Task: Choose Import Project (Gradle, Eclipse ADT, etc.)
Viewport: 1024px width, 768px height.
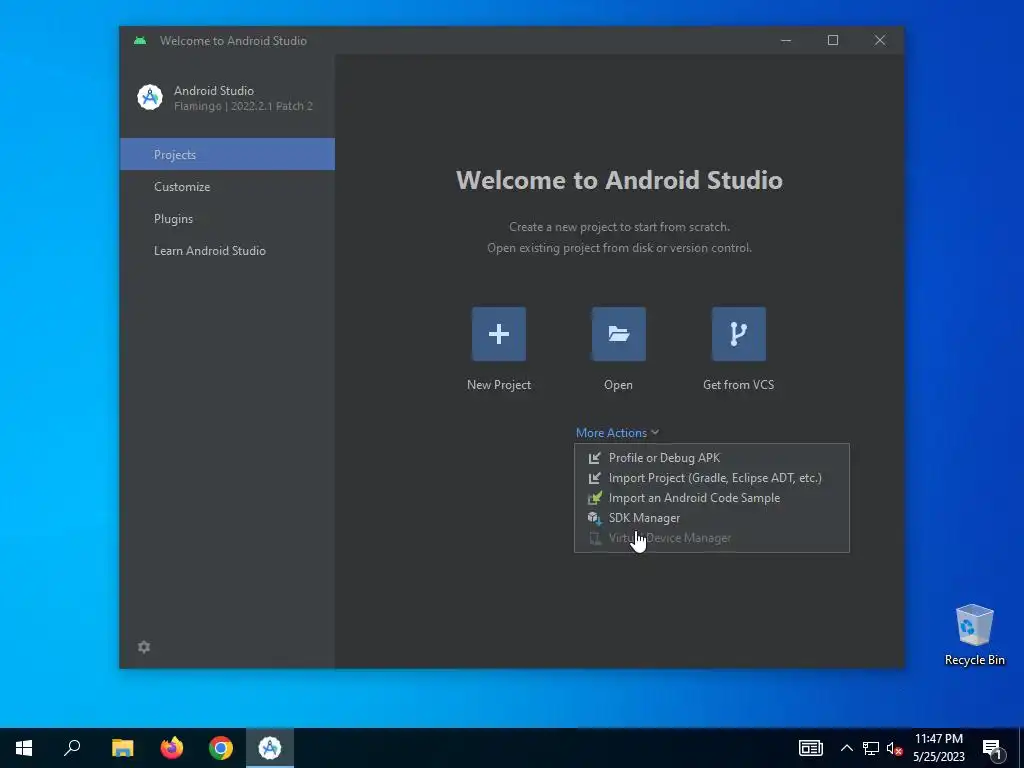Action: pyautogui.click(x=712, y=478)
